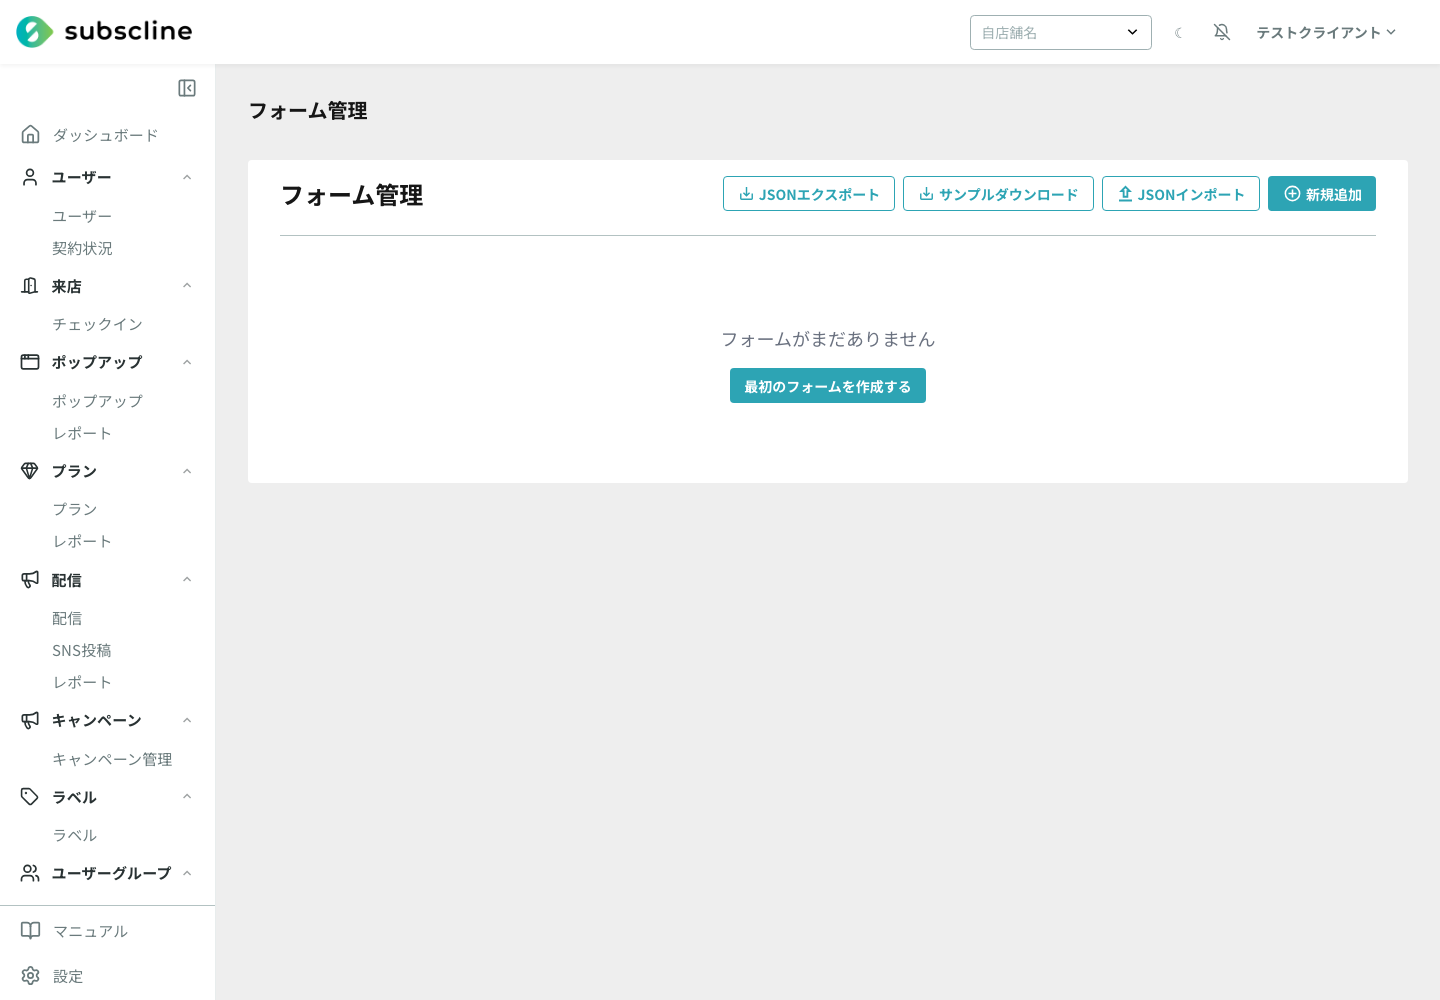
Task: Open キャンペーン管理 in the sidebar
Action: click(x=112, y=759)
